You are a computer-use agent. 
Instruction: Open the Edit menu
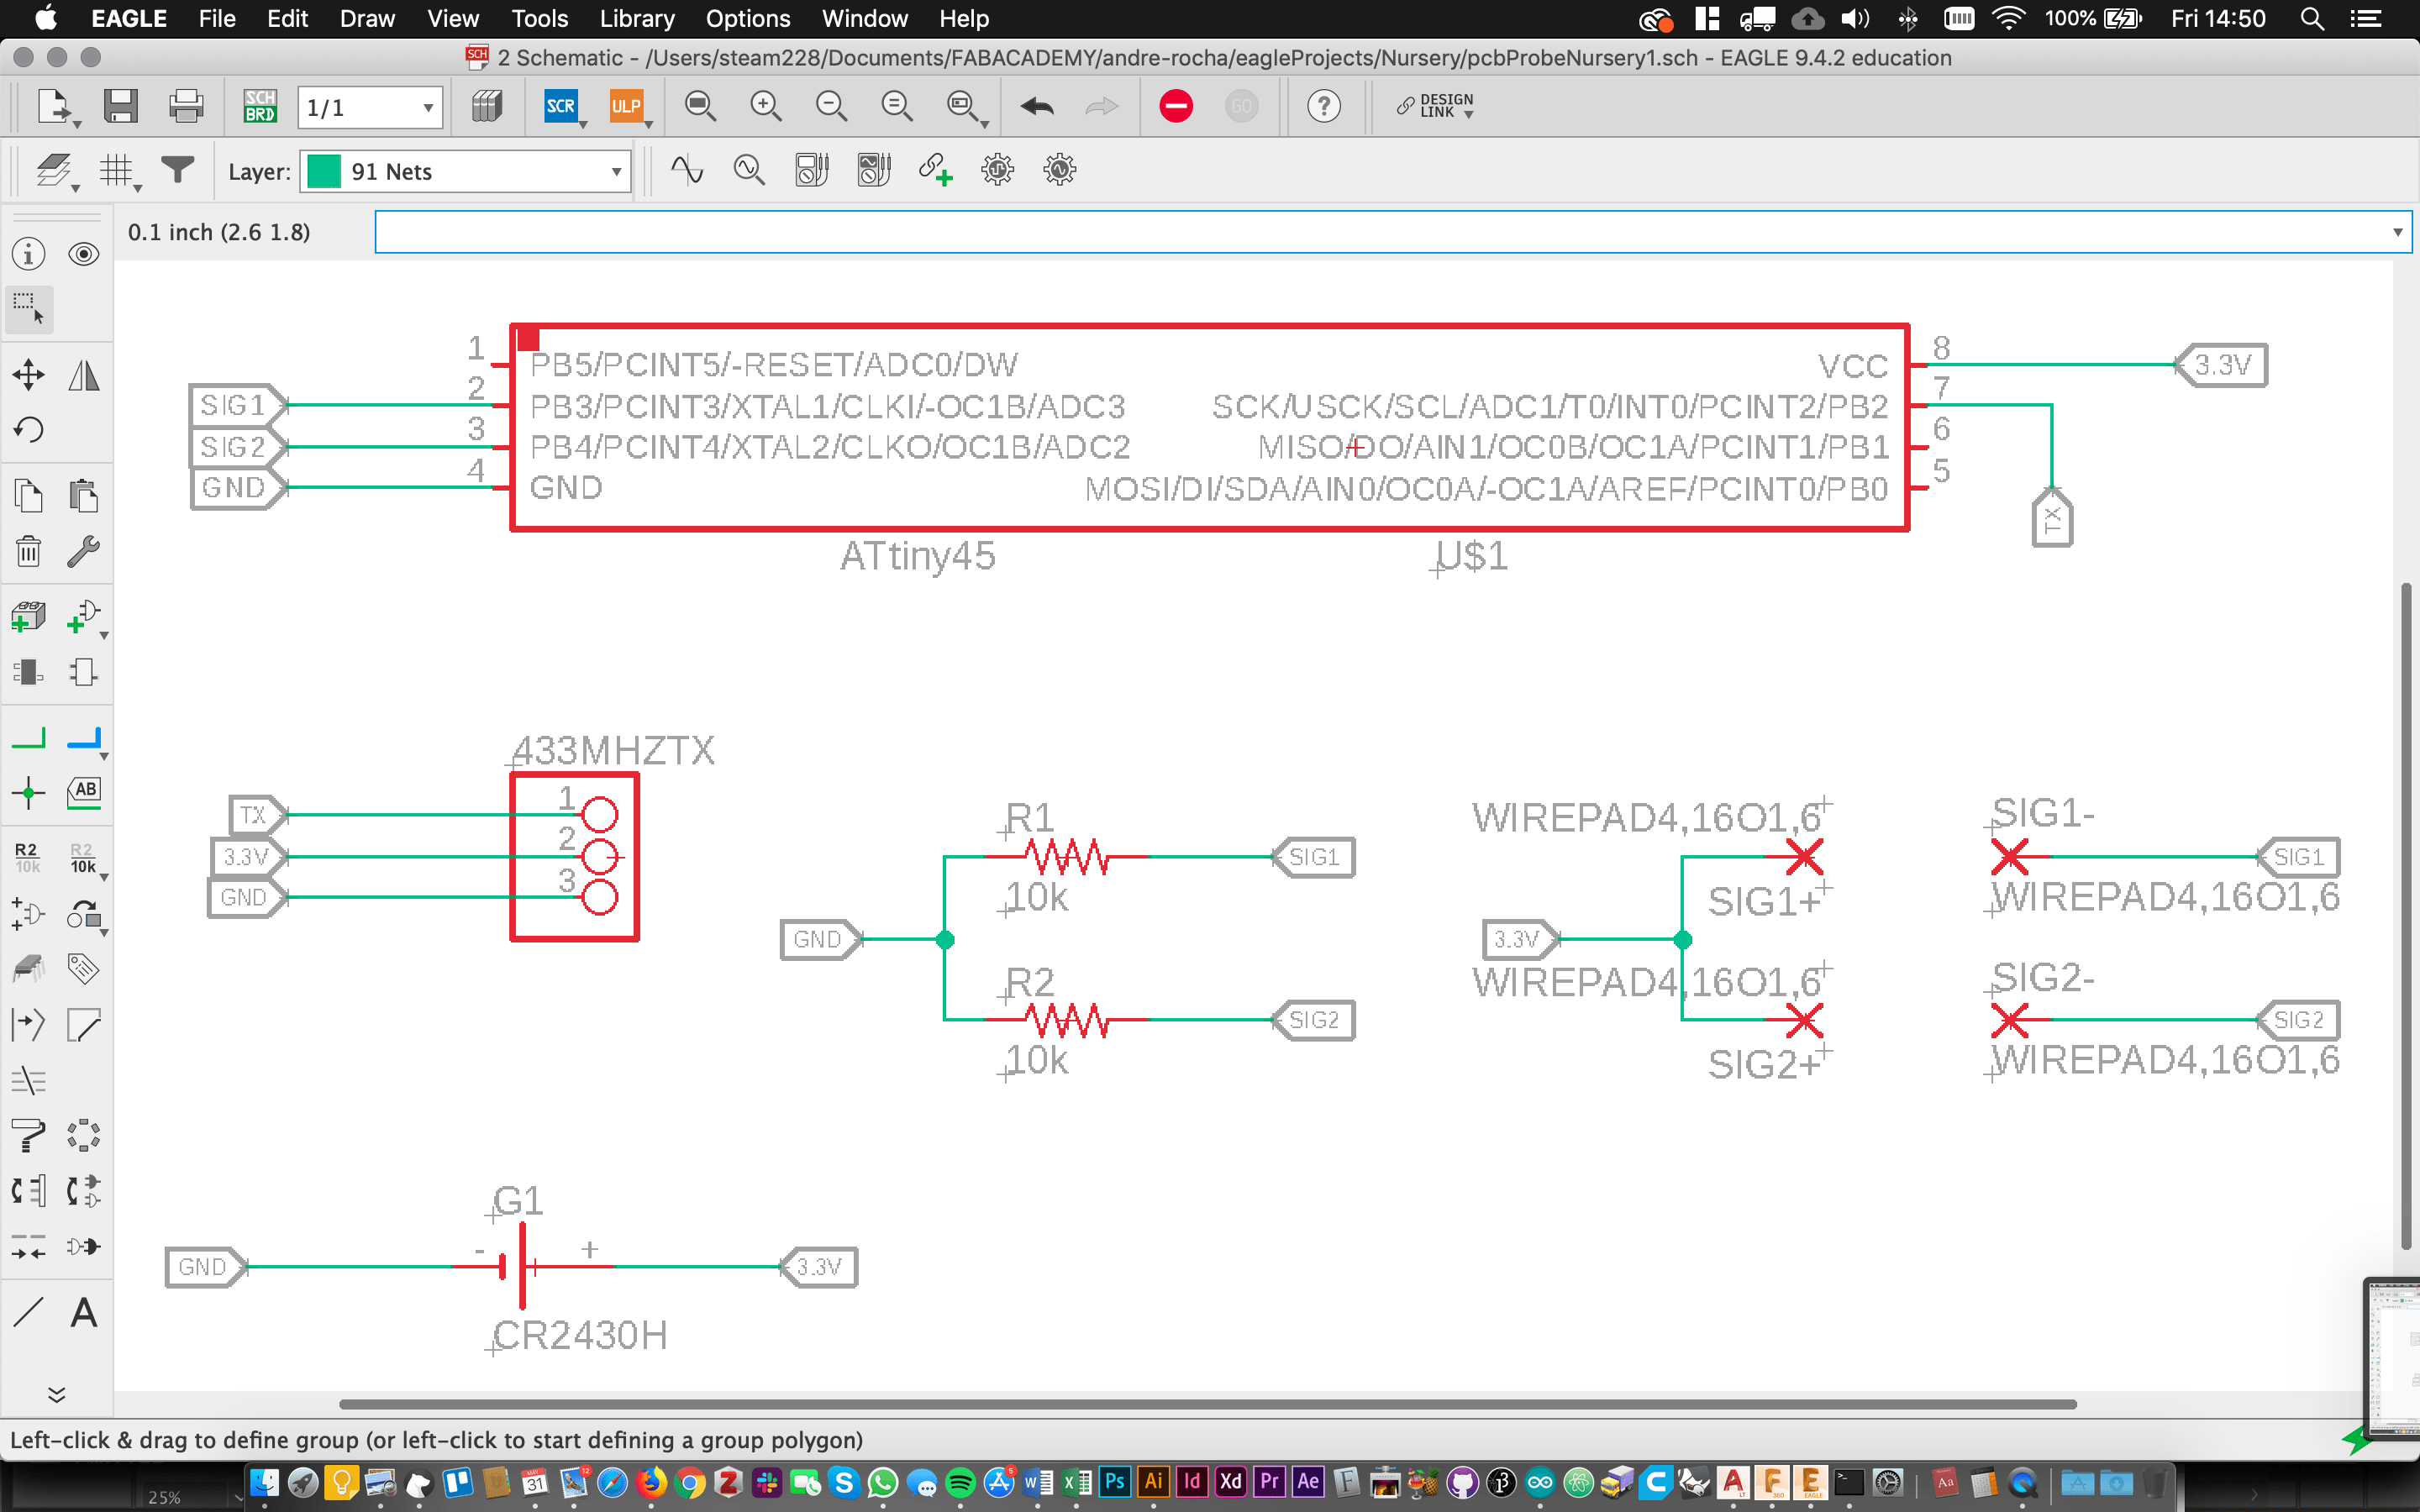tap(287, 18)
